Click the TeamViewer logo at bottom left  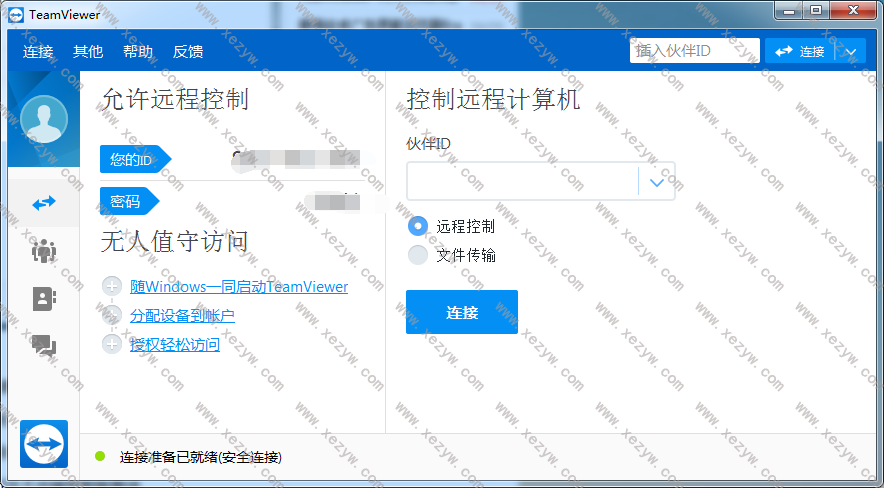point(44,444)
